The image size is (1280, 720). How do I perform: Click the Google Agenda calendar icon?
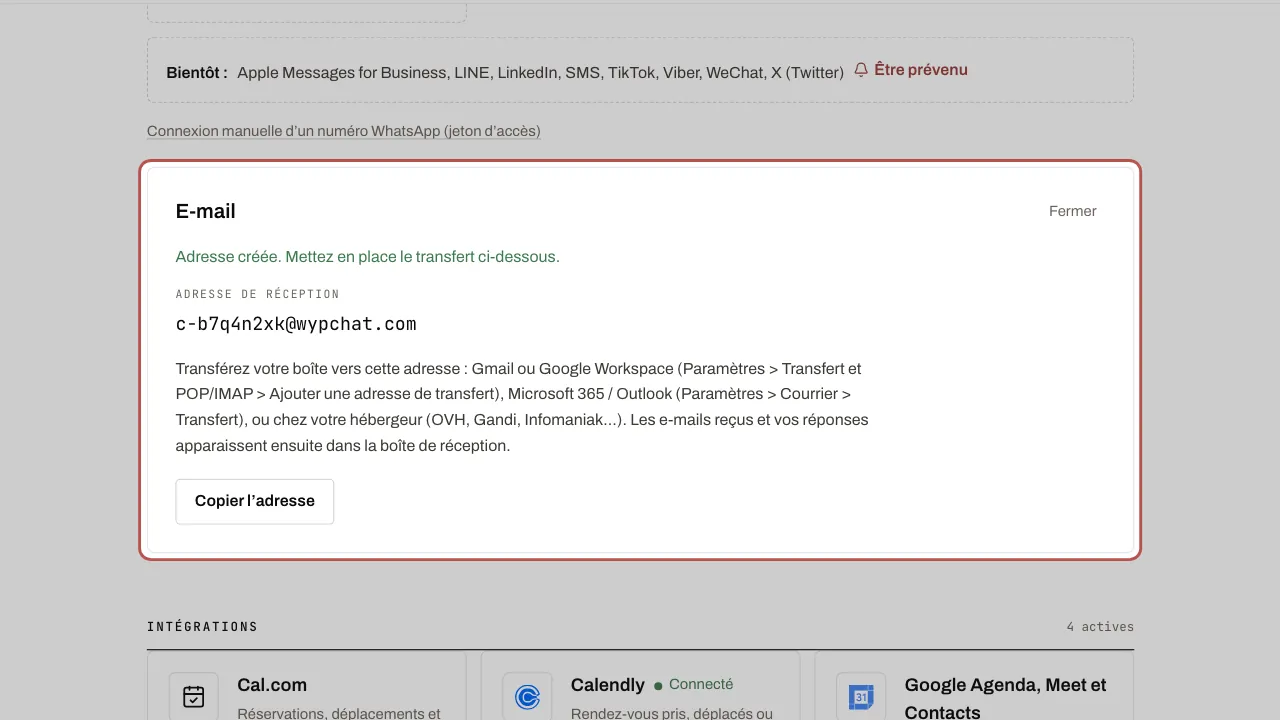(x=861, y=696)
